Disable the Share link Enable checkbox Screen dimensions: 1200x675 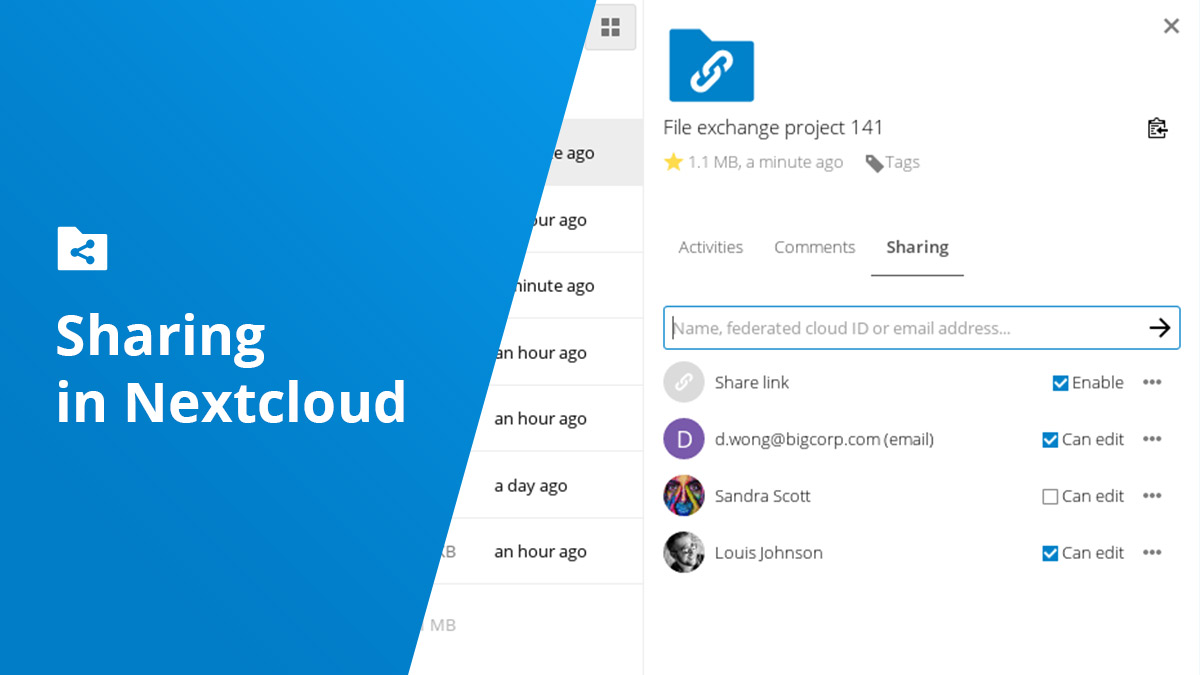click(x=1060, y=382)
